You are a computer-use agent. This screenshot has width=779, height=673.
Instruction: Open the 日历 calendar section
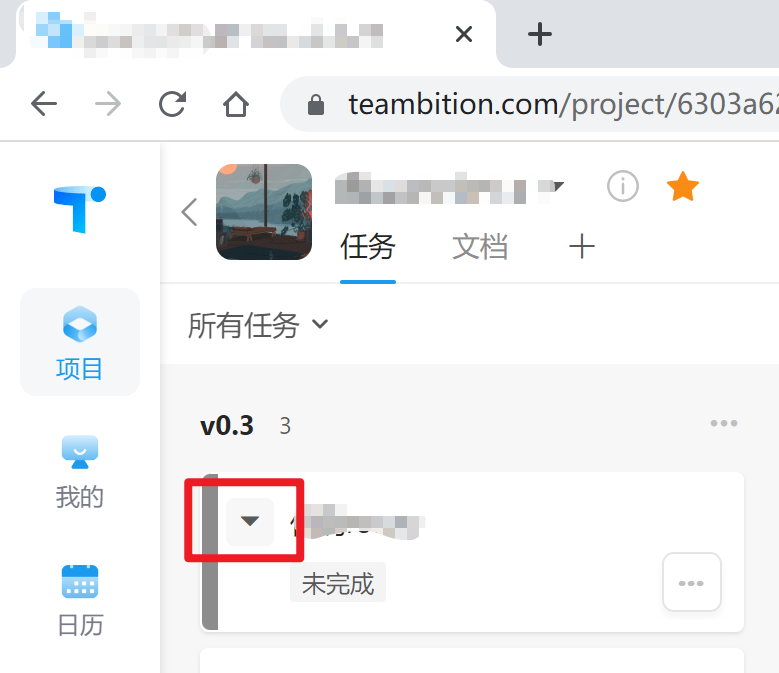pos(79,600)
